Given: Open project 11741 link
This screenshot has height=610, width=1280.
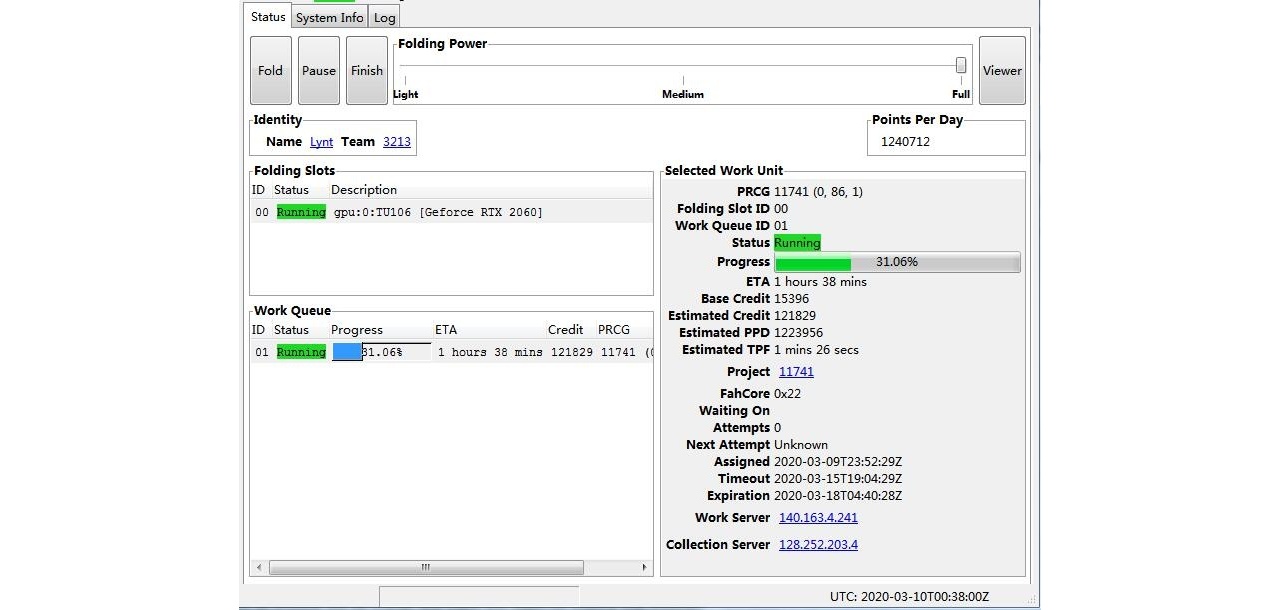Looking at the screenshot, I should (x=796, y=372).
